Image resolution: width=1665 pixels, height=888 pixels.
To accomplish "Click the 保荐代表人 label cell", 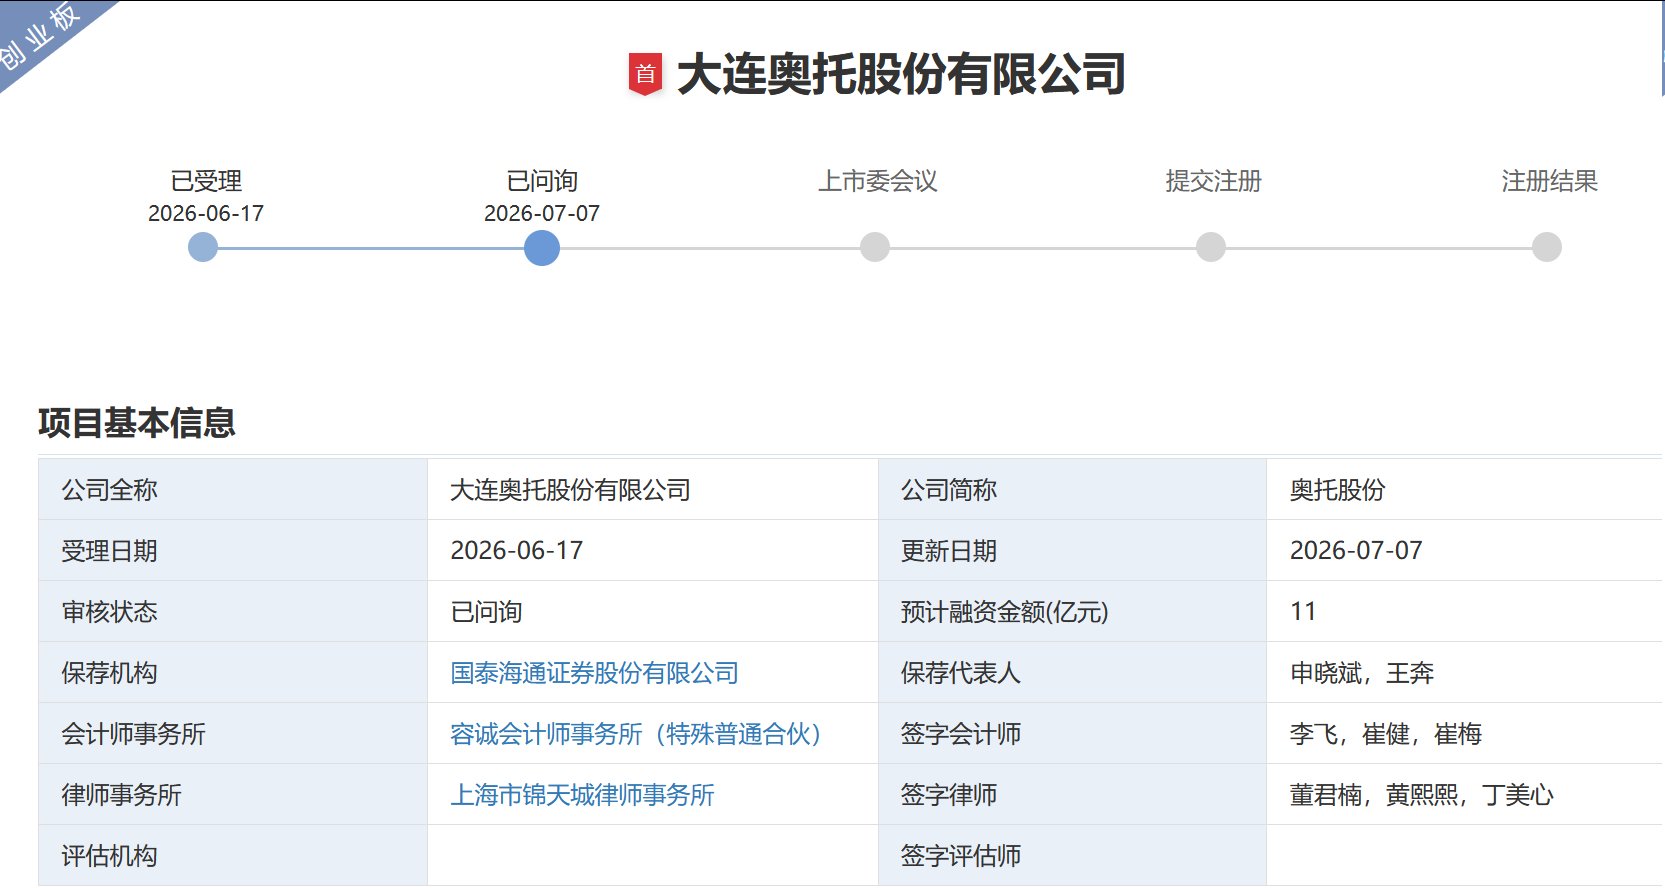I will point(1072,673).
